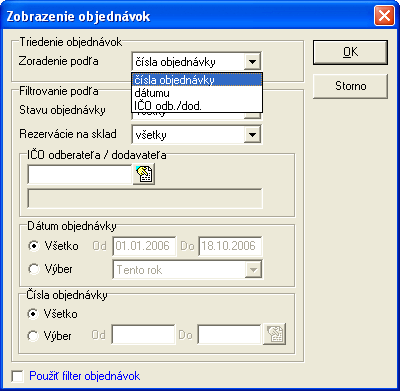Screen dimensions: 400x391
Task: Click the disabled company name field below IČO
Action: pos(145,199)
